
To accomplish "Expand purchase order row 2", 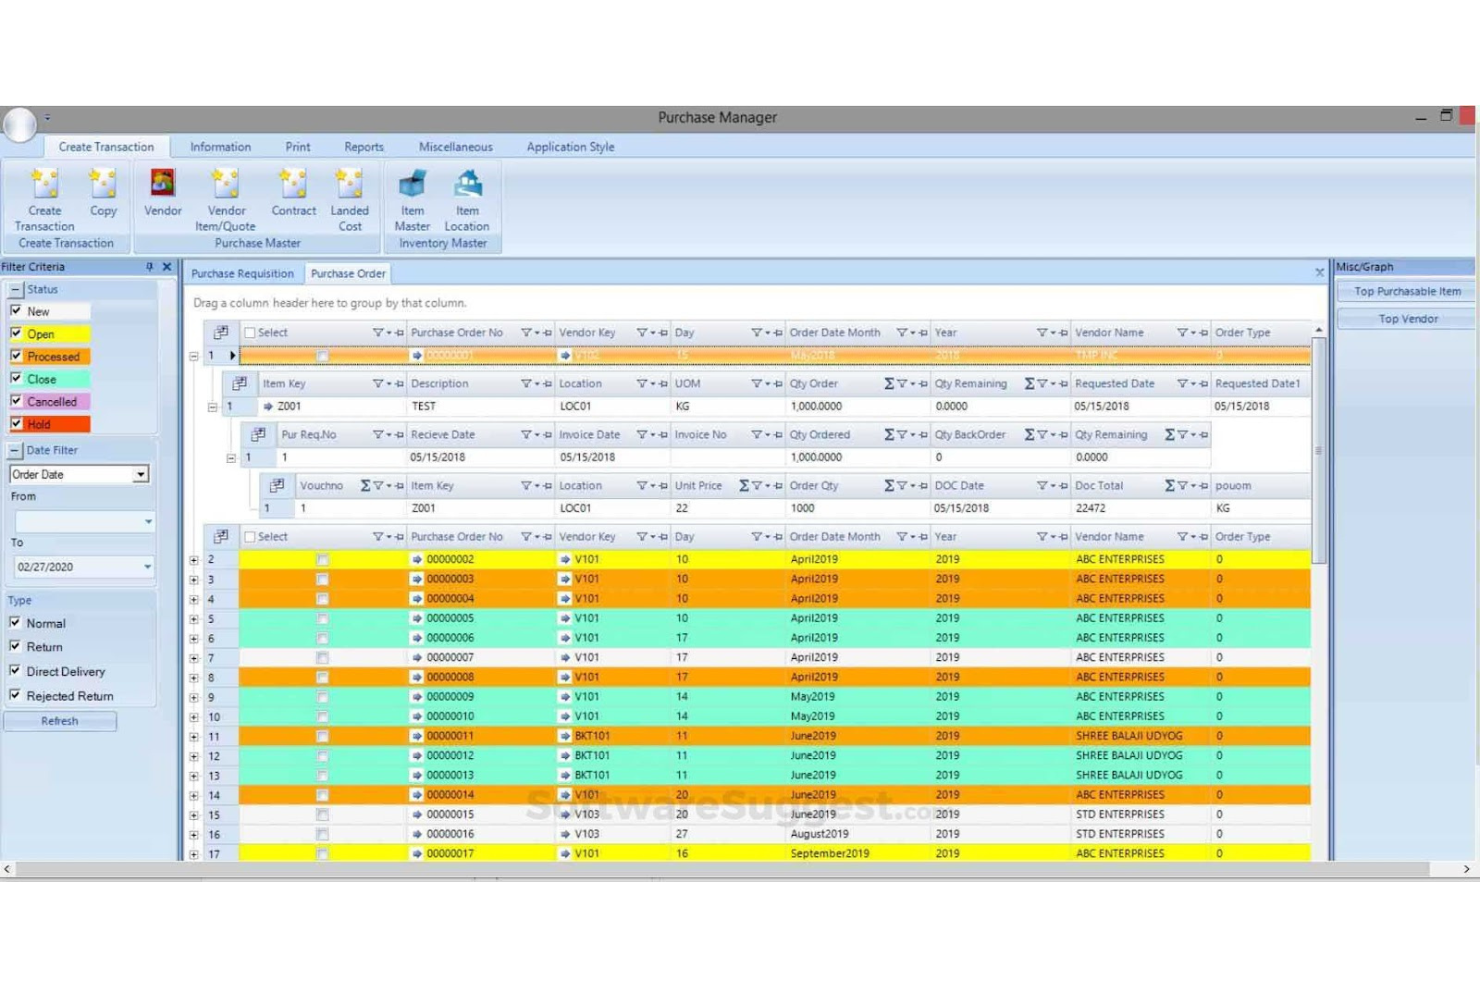I will [x=194, y=560].
